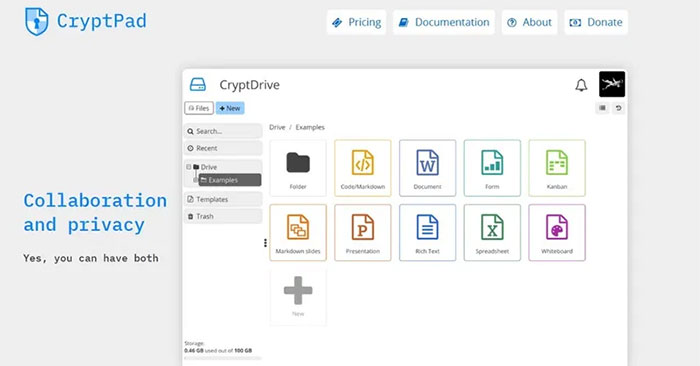Create a new Document

tap(427, 168)
